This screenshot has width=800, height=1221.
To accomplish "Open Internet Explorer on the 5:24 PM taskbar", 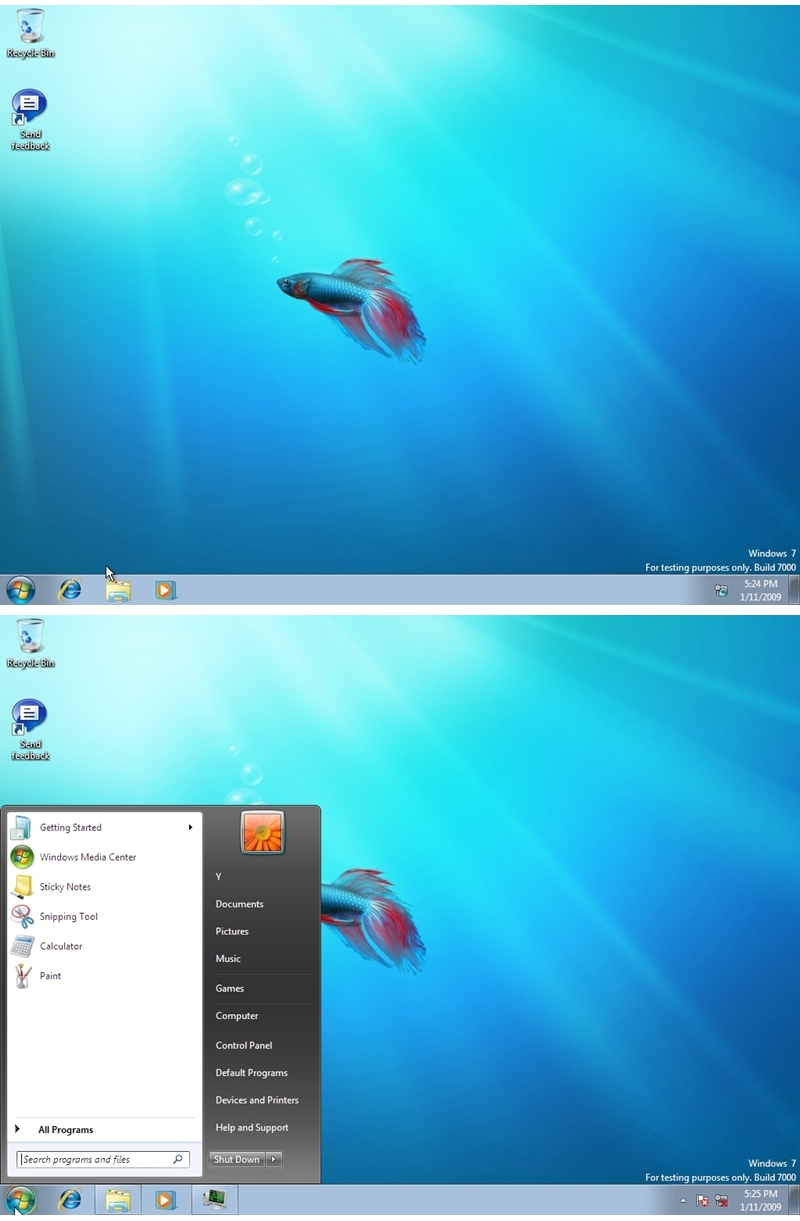I will (x=70, y=591).
